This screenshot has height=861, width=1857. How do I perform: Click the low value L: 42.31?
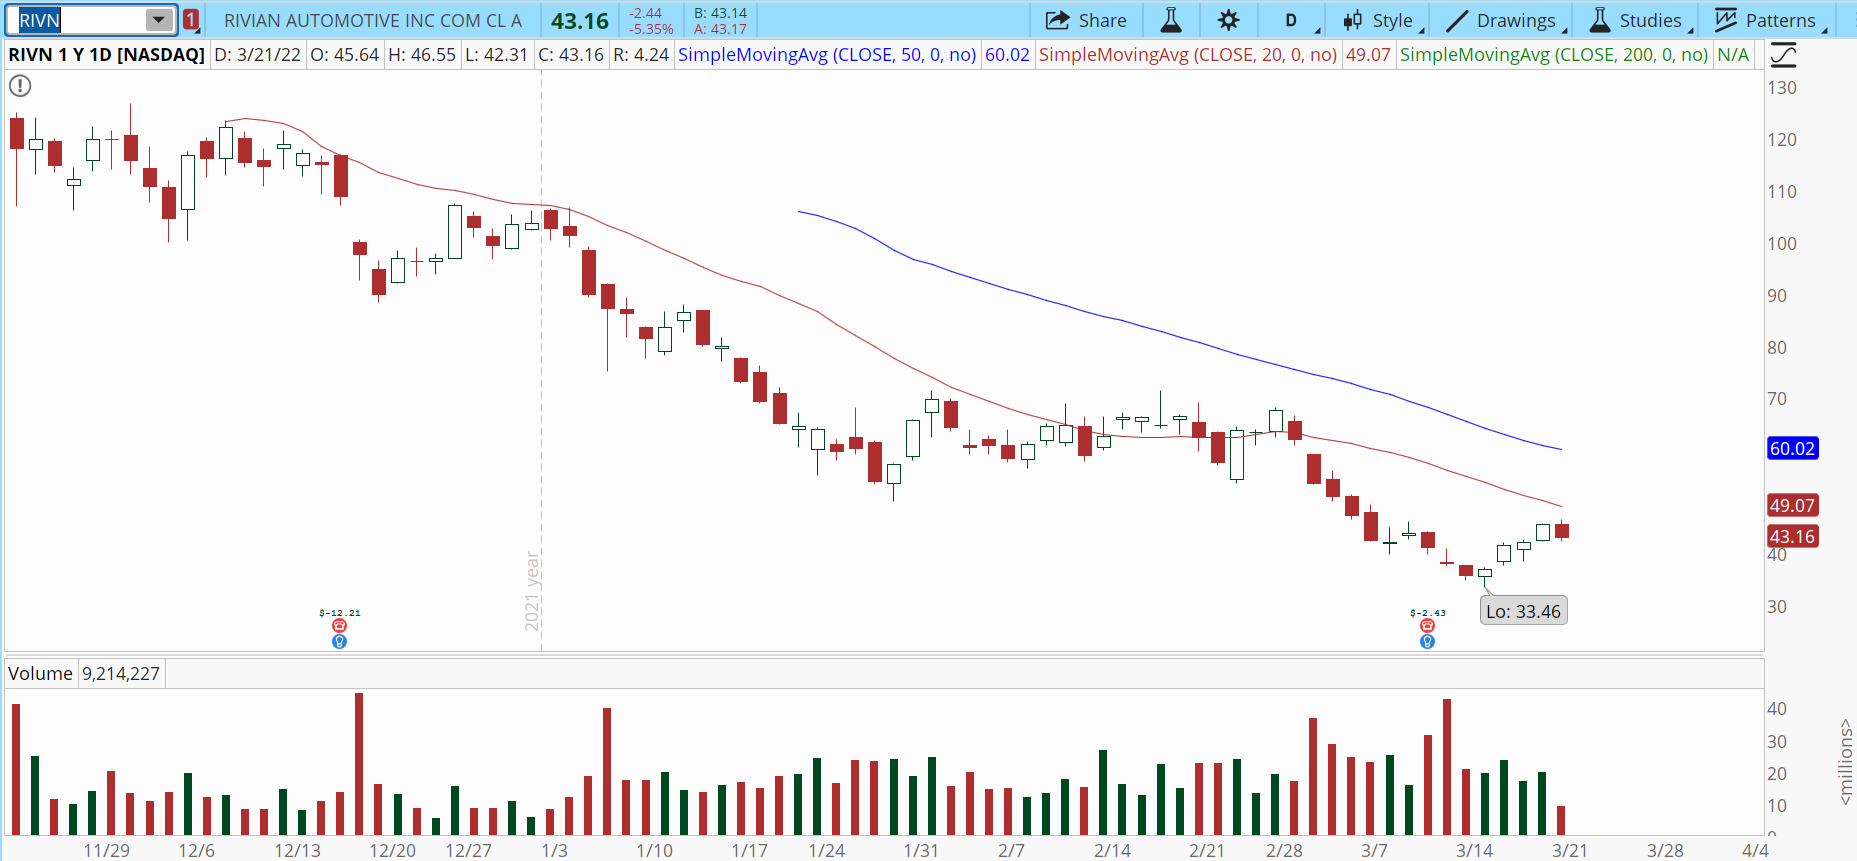496,55
